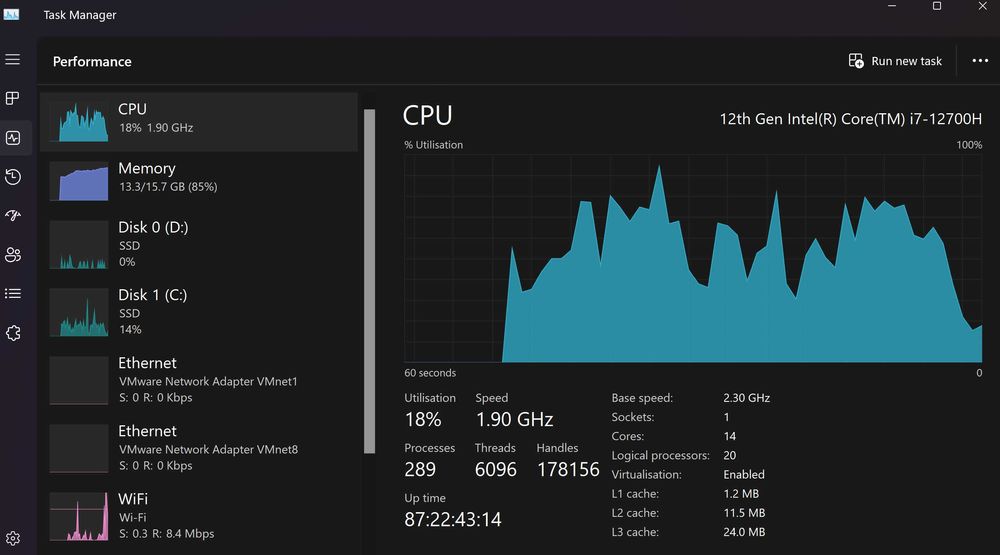Click Run new task button
Screen dimensions: 1000x555
click(895, 61)
